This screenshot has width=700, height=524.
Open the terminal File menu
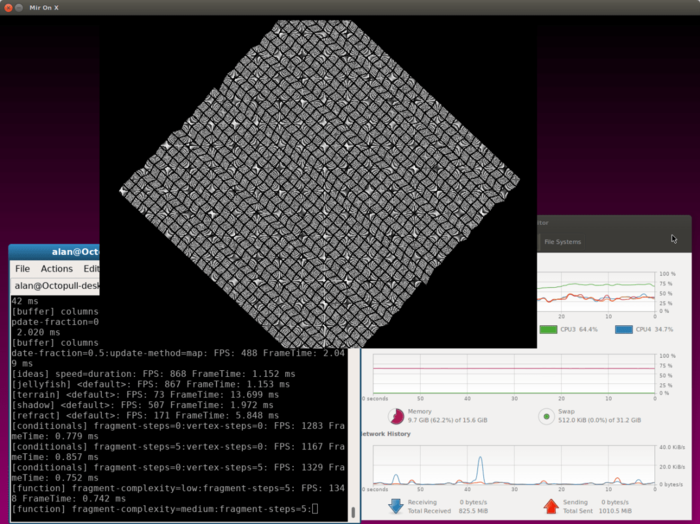[x=22, y=269]
